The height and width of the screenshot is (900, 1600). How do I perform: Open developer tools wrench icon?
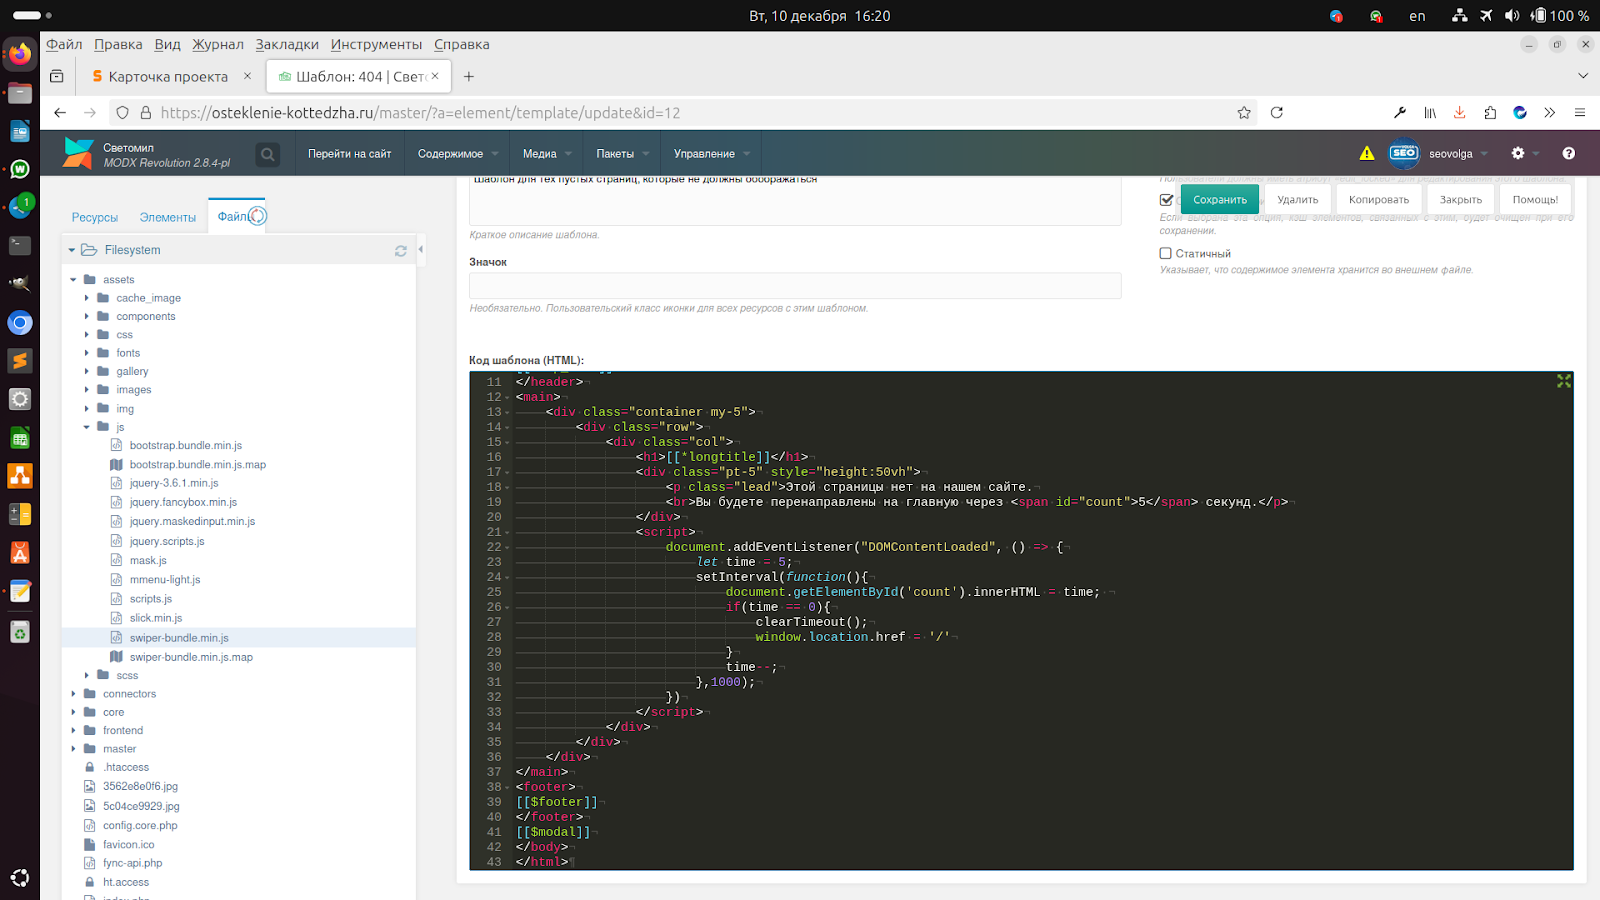pos(1400,113)
